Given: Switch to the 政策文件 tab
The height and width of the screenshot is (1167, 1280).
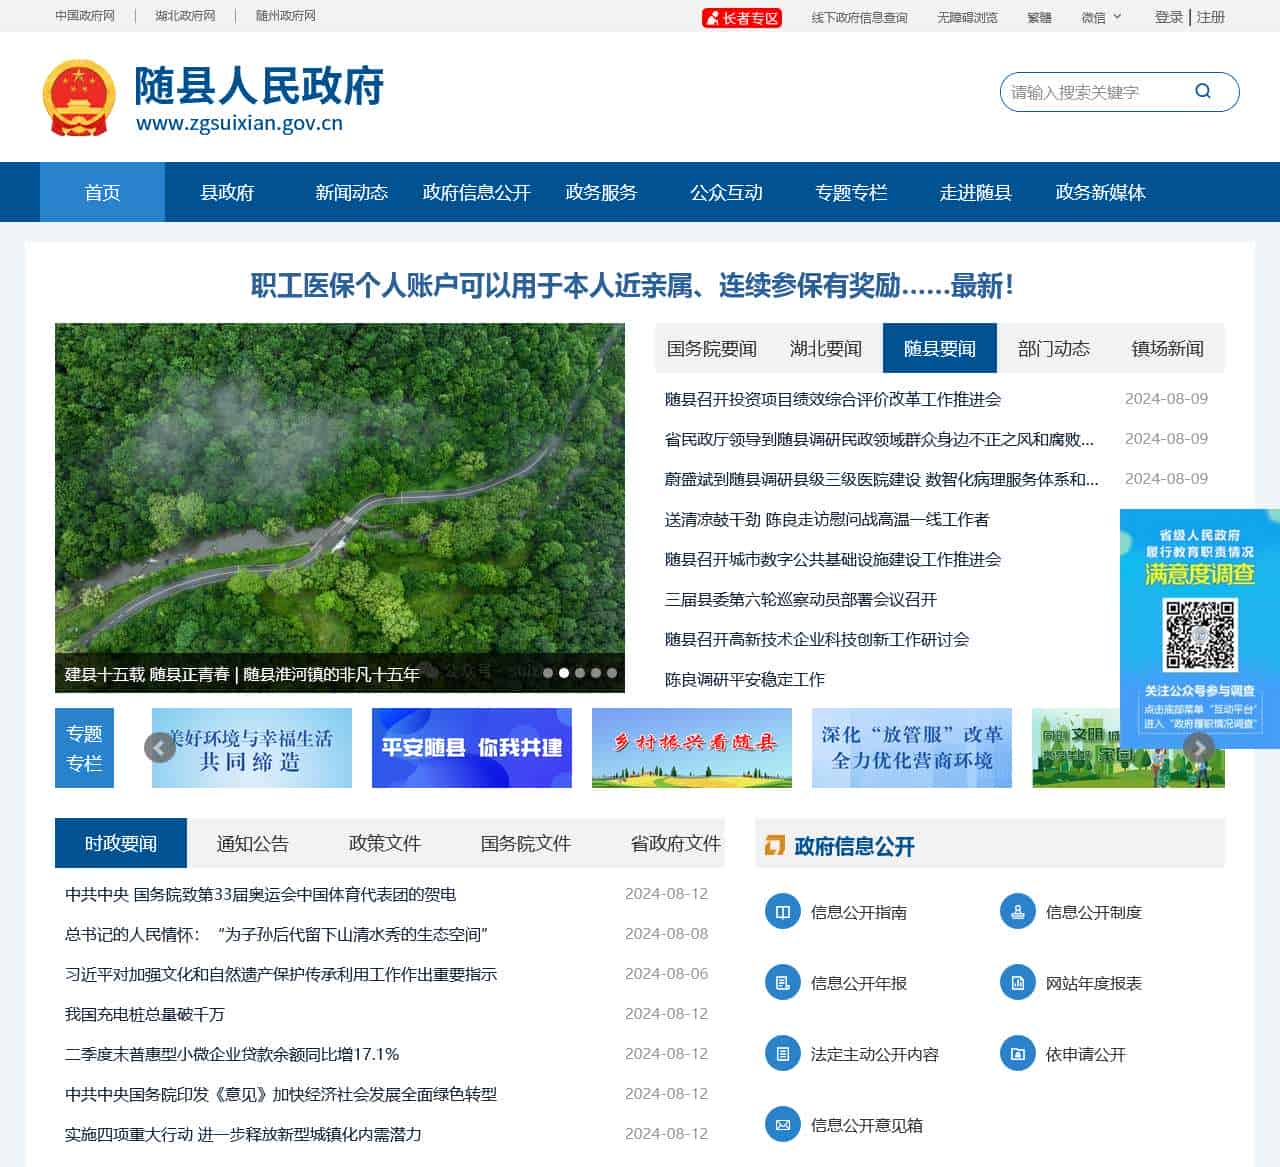Looking at the screenshot, I should tap(385, 843).
